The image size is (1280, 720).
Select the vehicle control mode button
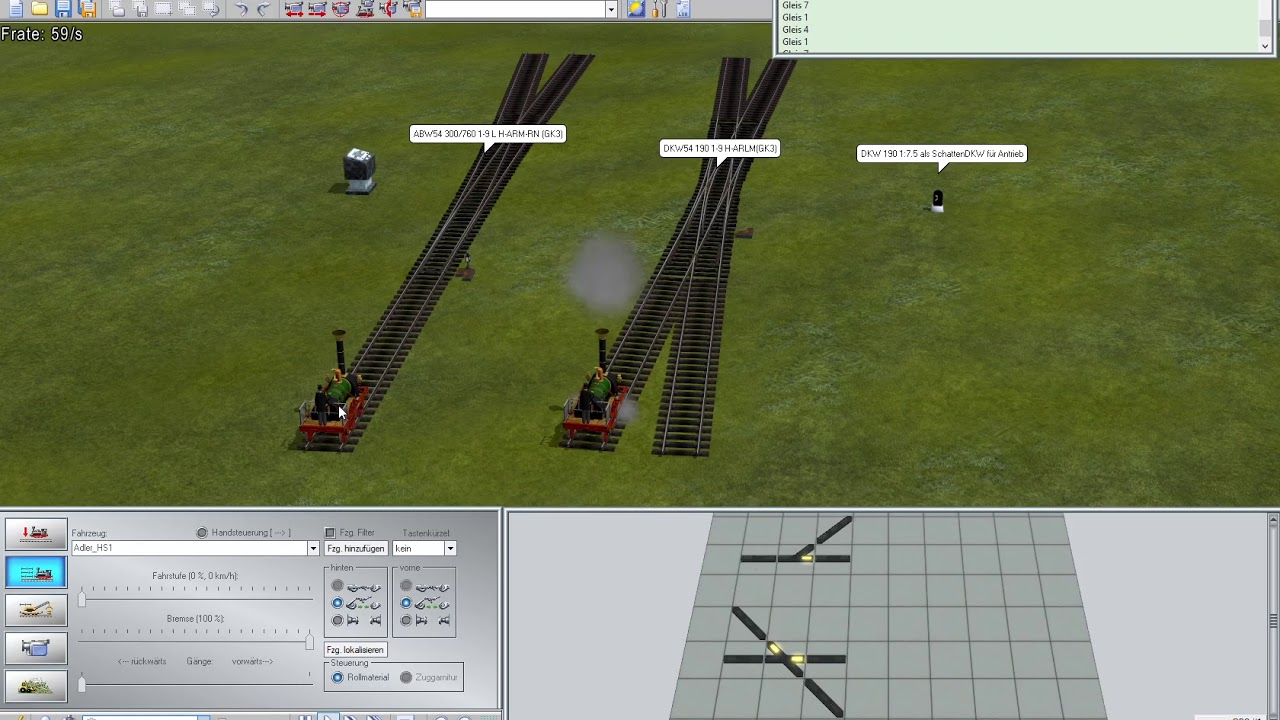[x=36, y=573]
